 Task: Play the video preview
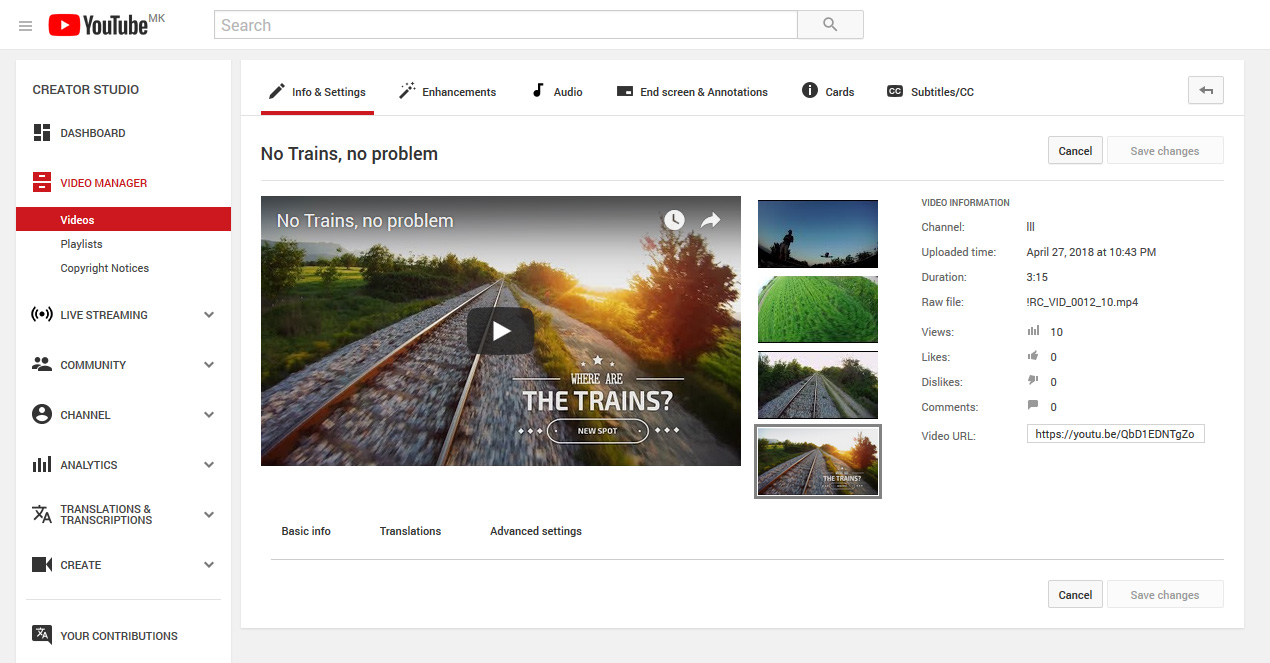[500, 331]
